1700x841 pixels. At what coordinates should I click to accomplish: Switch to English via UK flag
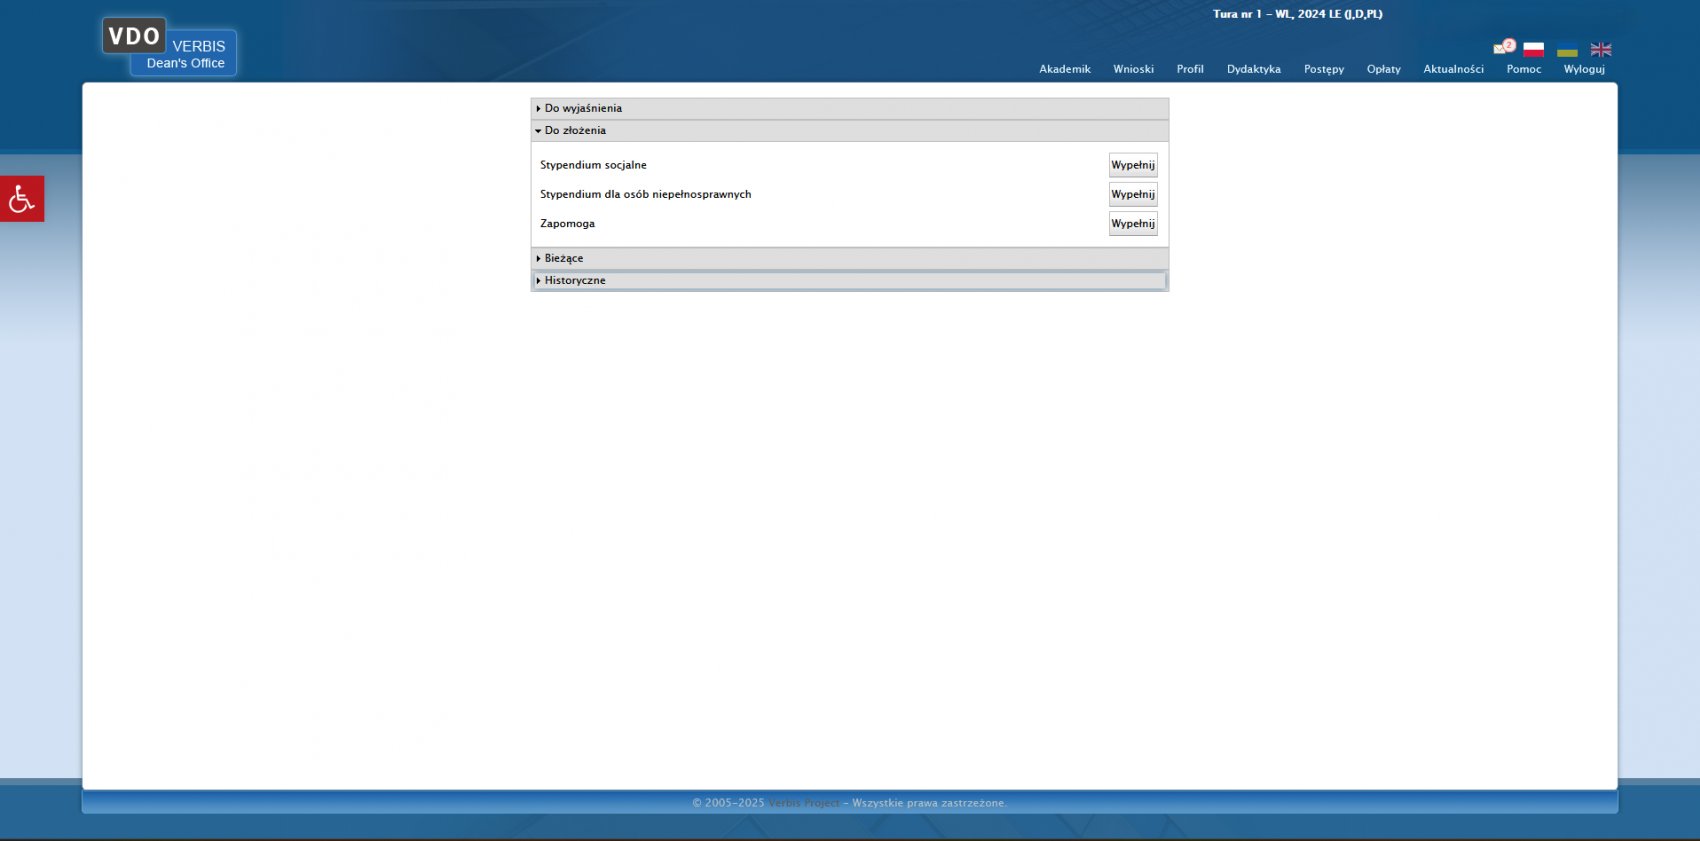[x=1601, y=50]
